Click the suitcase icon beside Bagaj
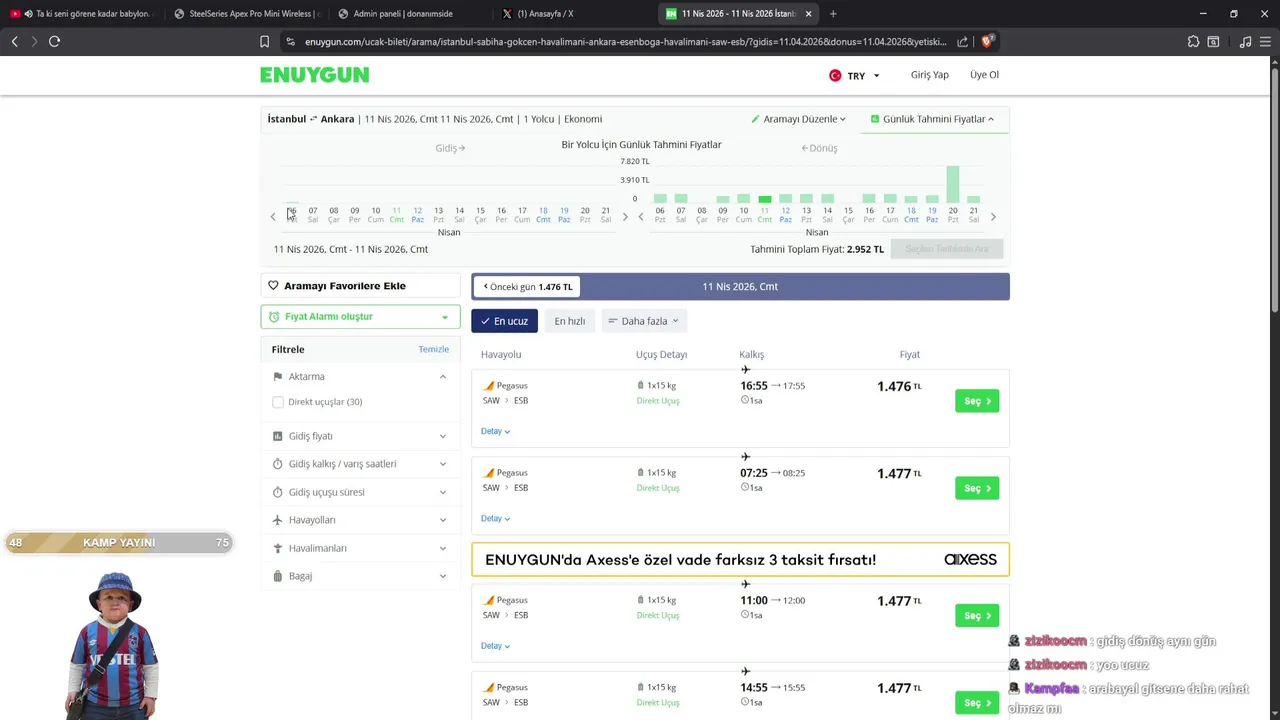 278,576
